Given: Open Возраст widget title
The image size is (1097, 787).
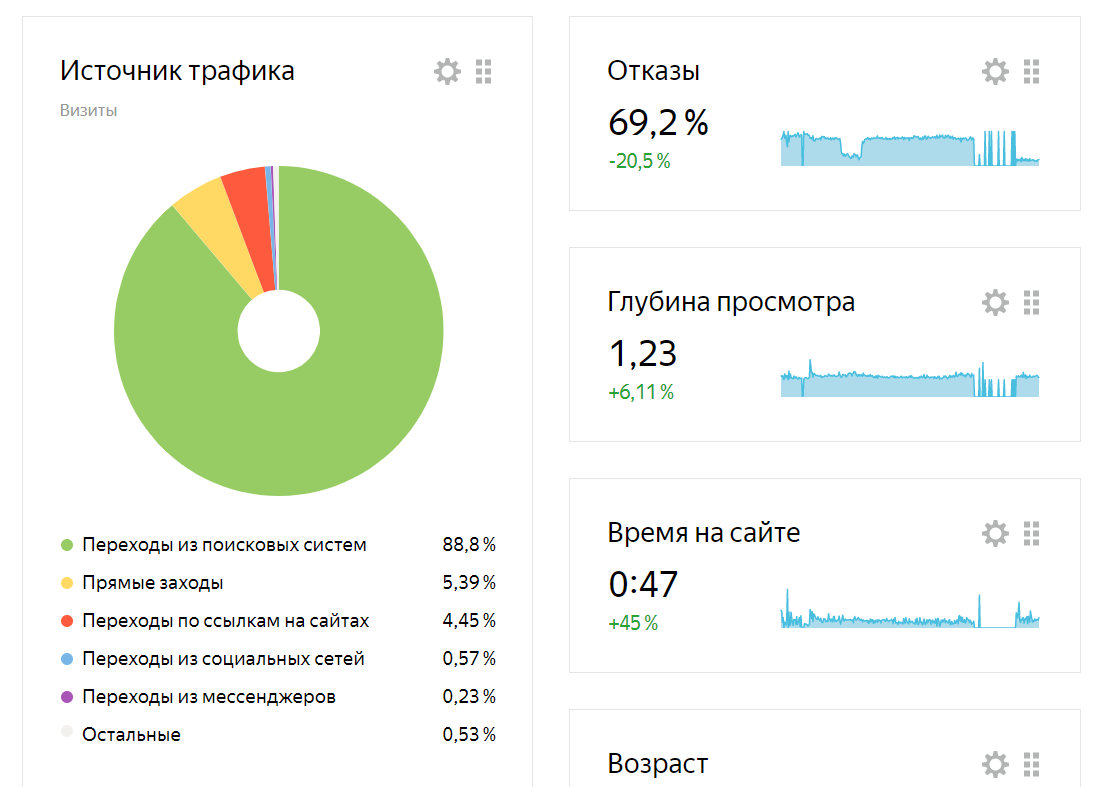Looking at the screenshot, I should pyautogui.click(x=658, y=764).
